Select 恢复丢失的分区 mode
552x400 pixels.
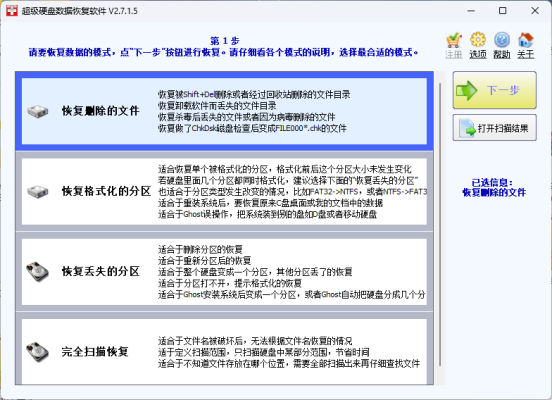(224, 272)
